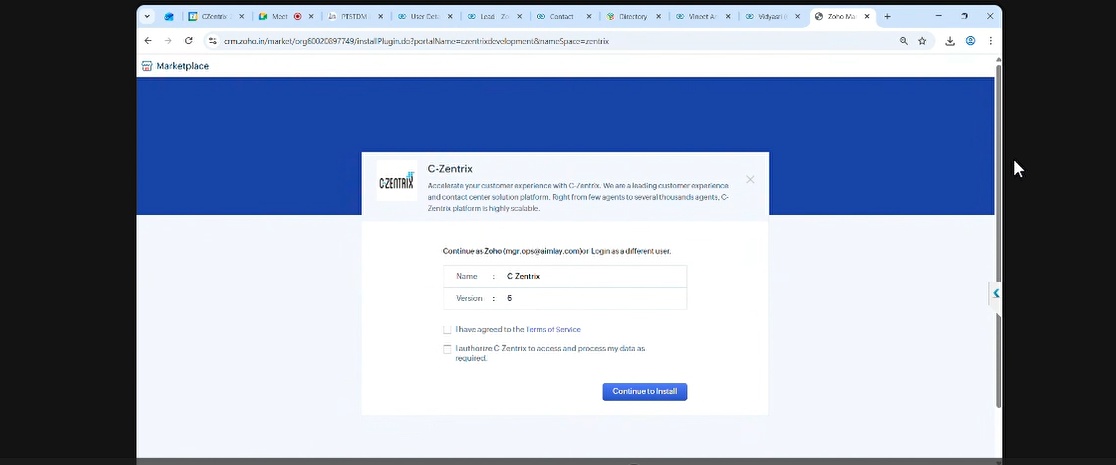Open the Chrome profile avatar icon
1116x465 pixels.
(x=970, y=41)
